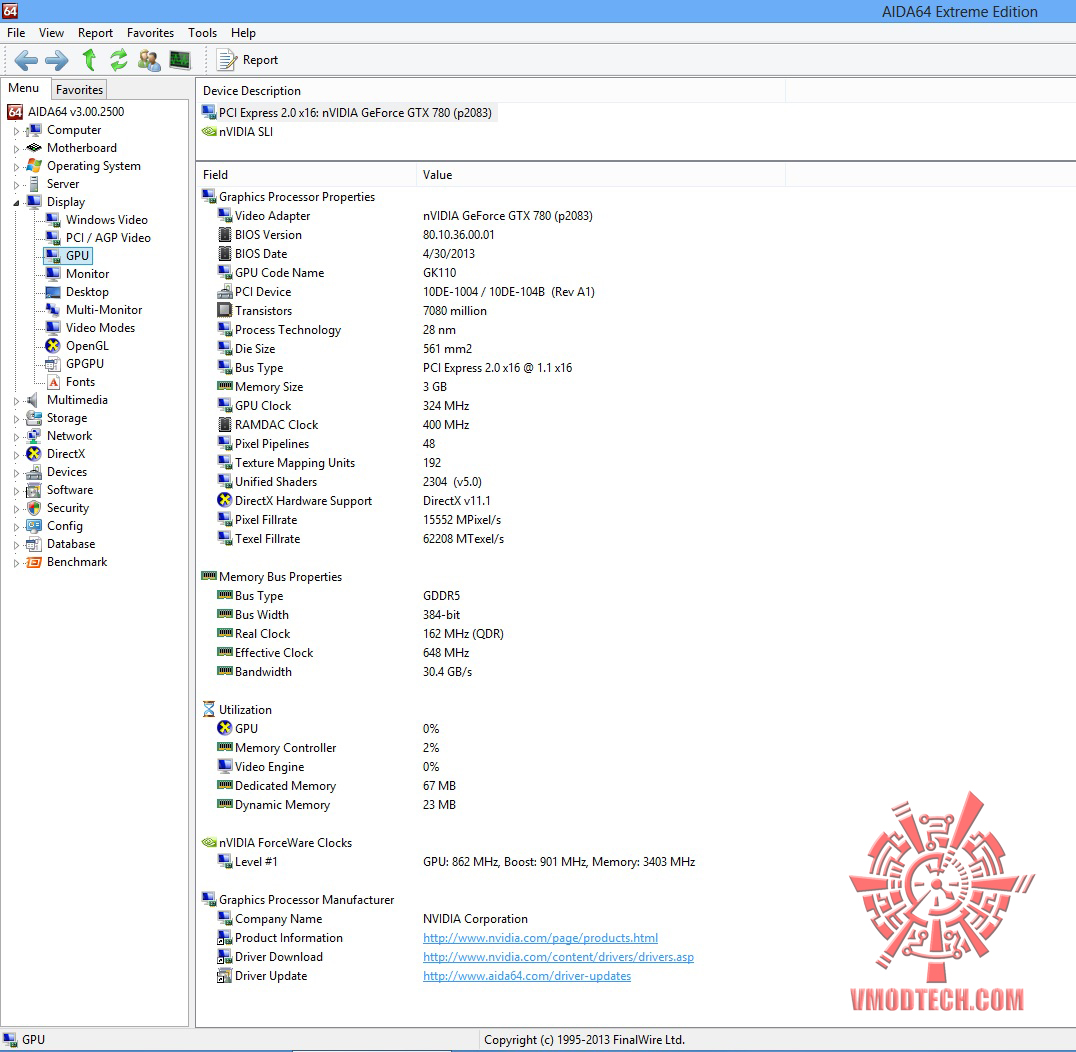Click the Device Description column header

(491, 91)
